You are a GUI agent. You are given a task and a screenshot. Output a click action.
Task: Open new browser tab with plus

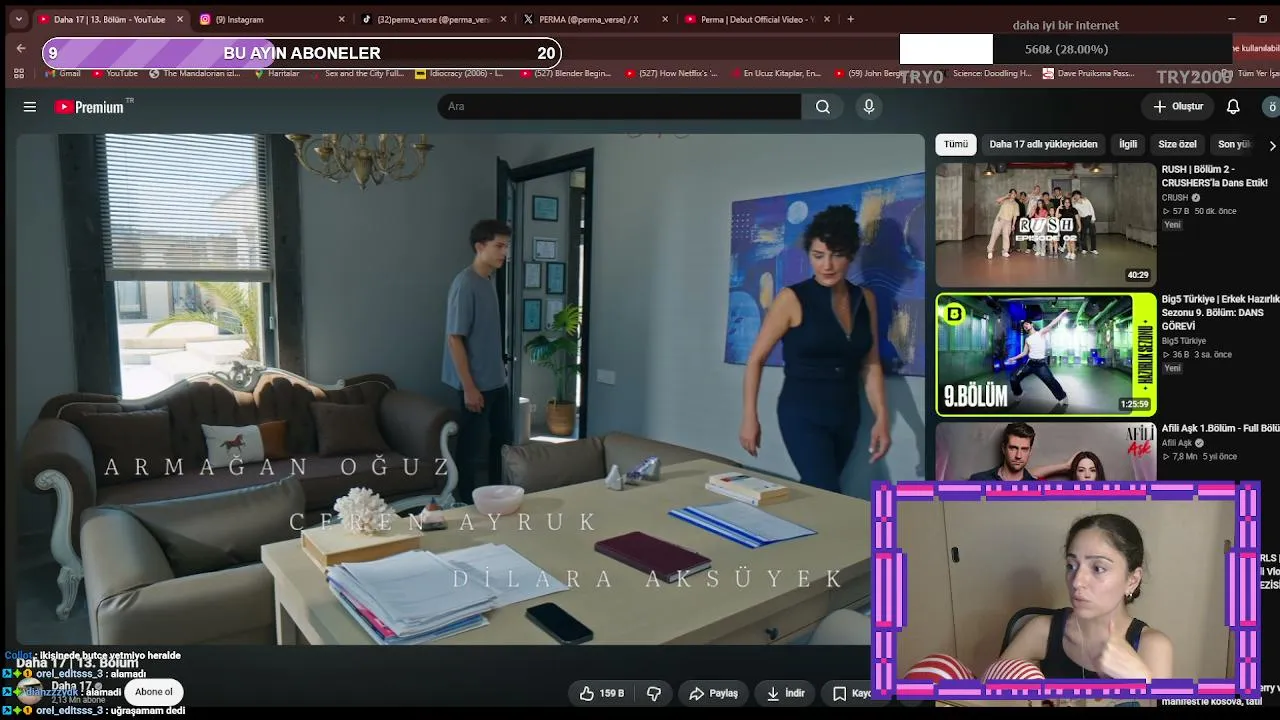click(851, 19)
